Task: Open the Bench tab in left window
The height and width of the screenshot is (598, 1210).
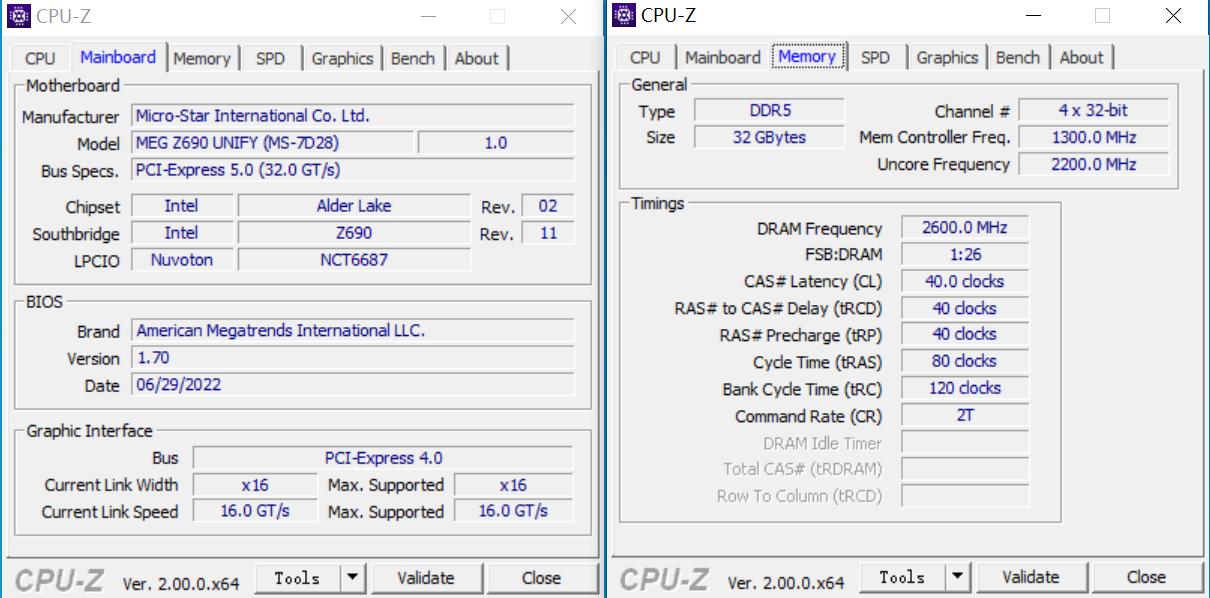Action: pyautogui.click(x=413, y=58)
